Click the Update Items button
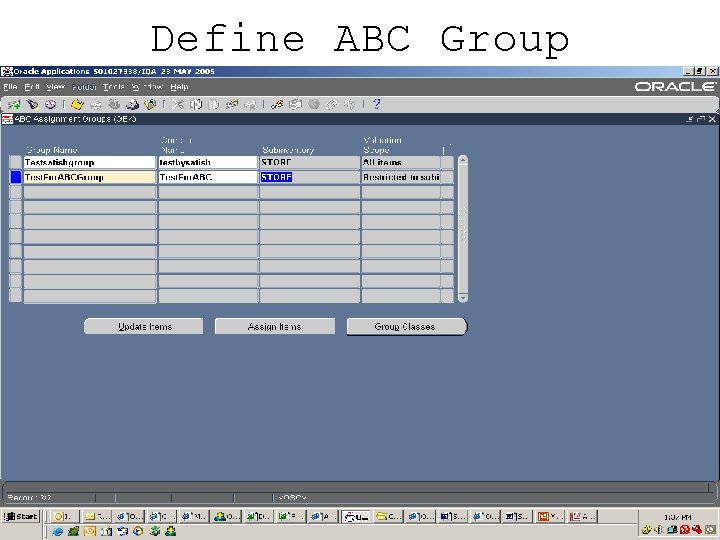The height and width of the screenshot is (540, 720). [144, 326]
